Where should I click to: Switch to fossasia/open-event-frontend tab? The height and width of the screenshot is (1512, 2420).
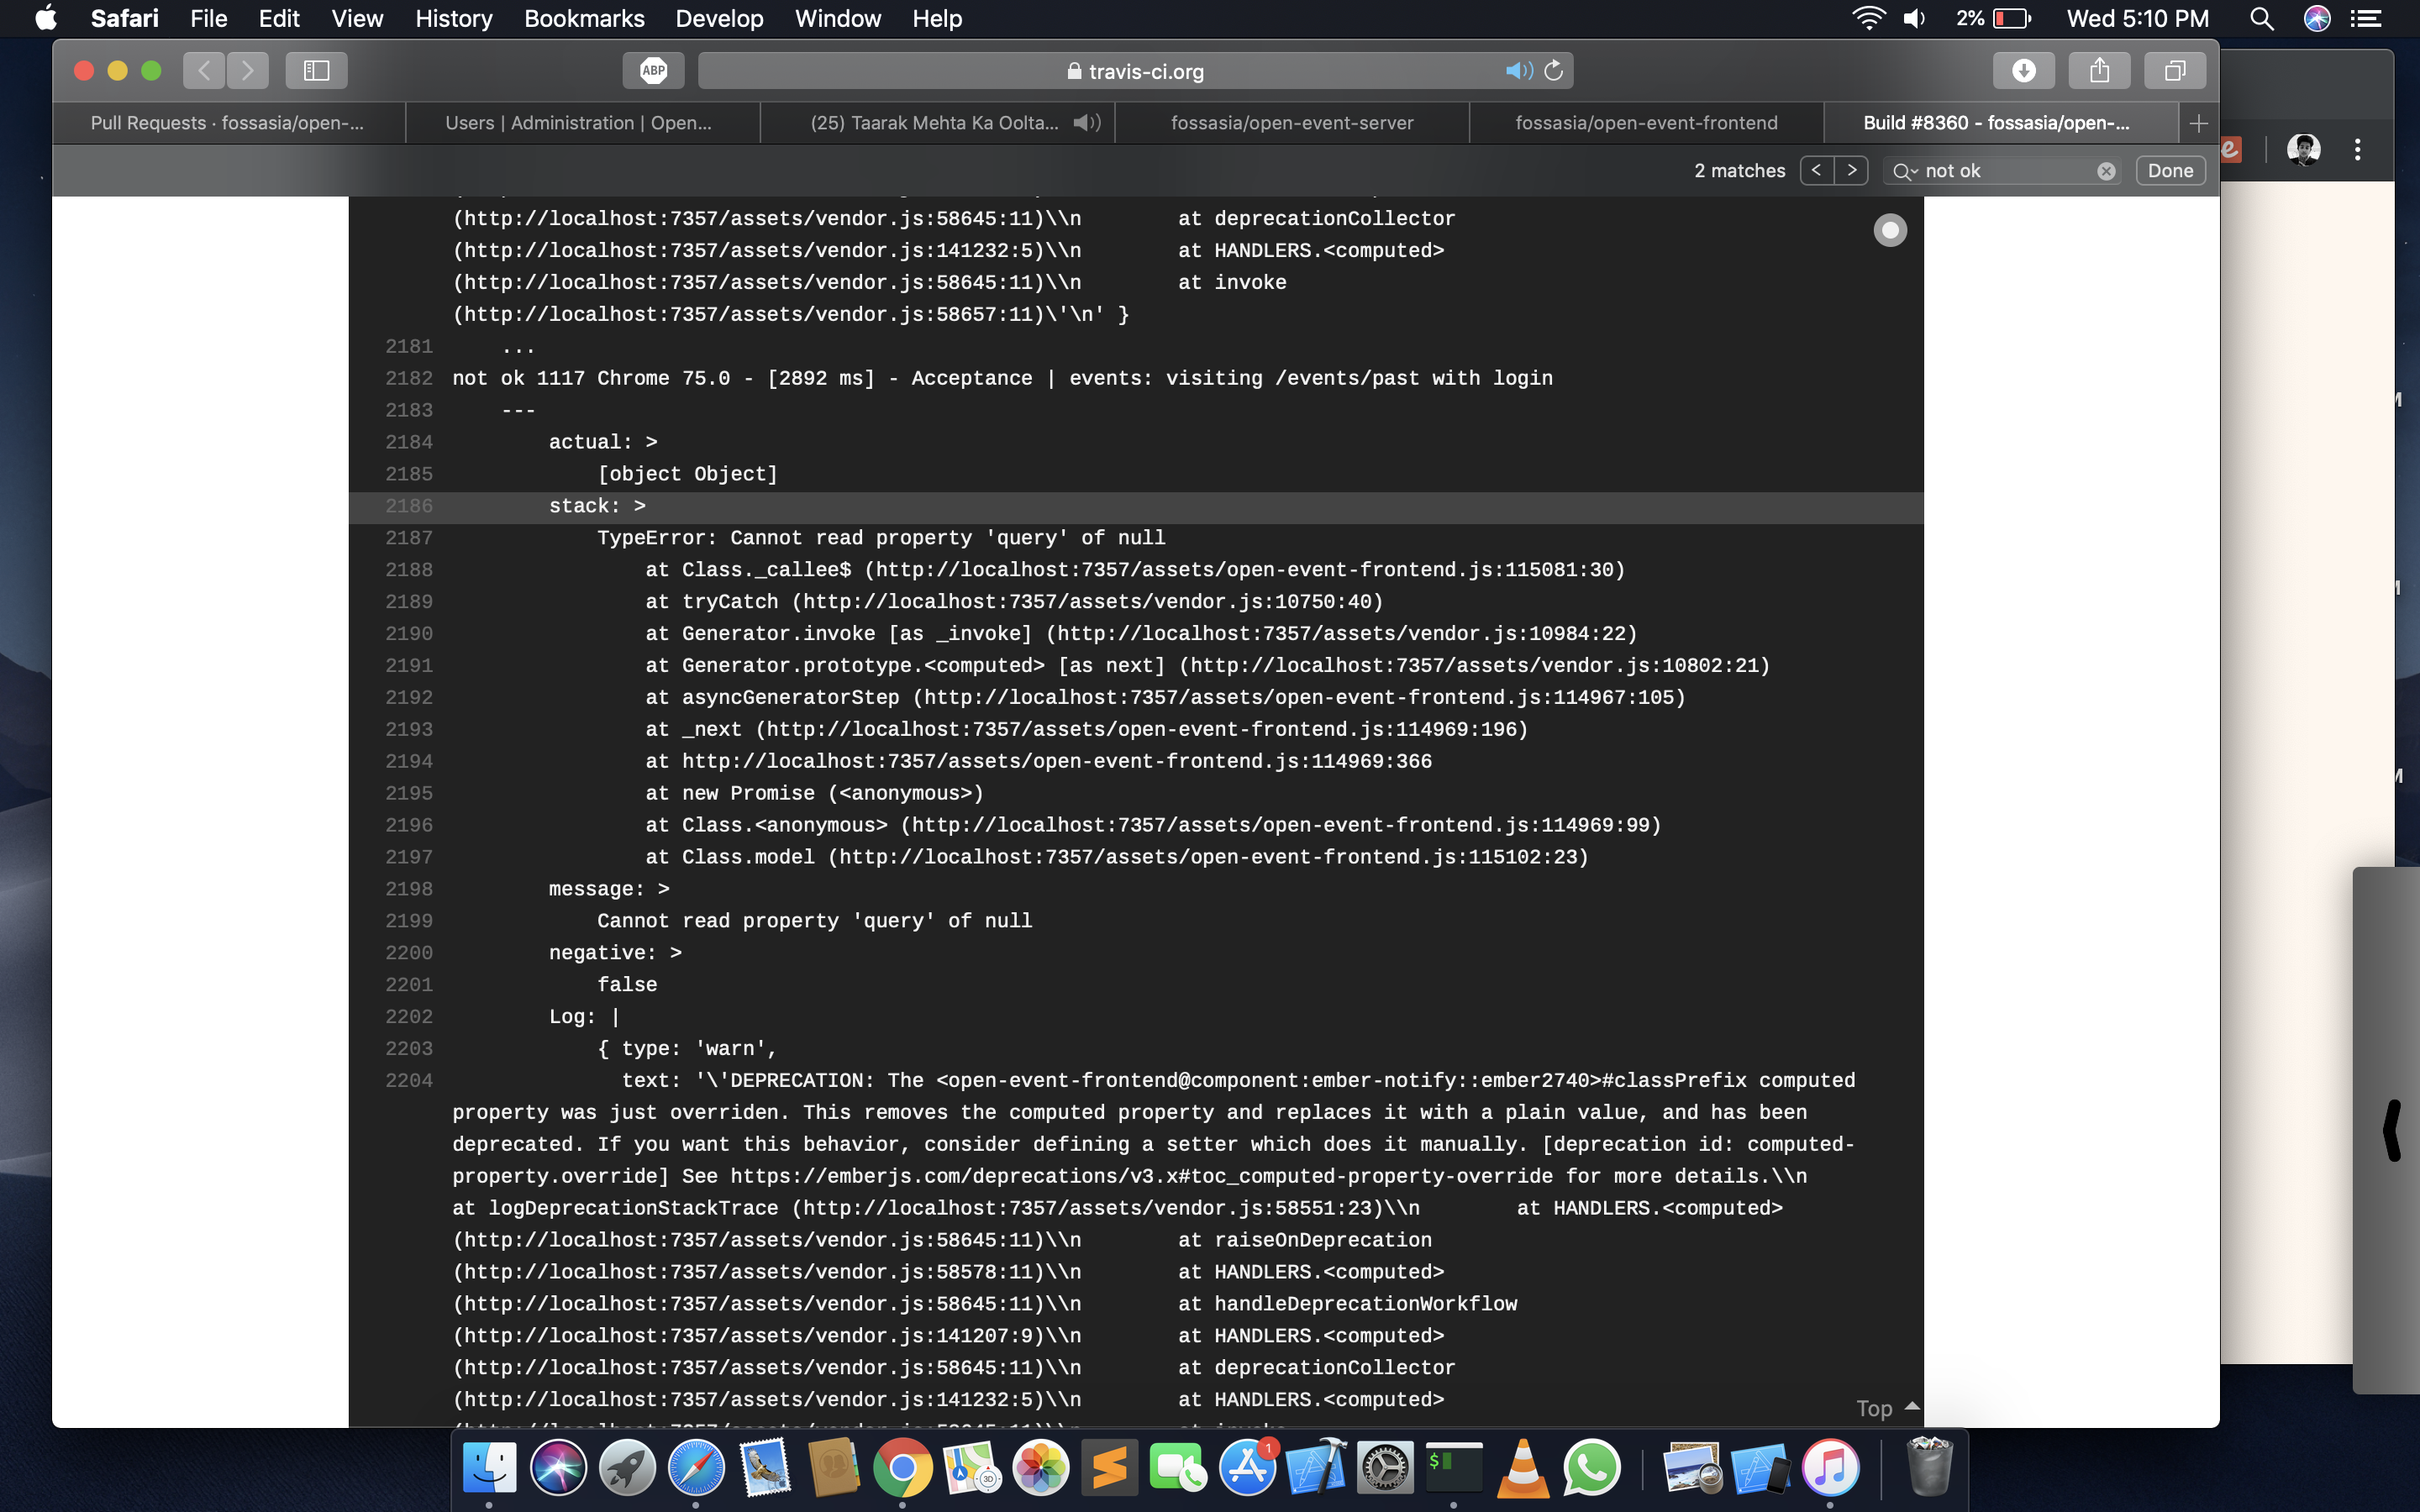click(1646, 123)
